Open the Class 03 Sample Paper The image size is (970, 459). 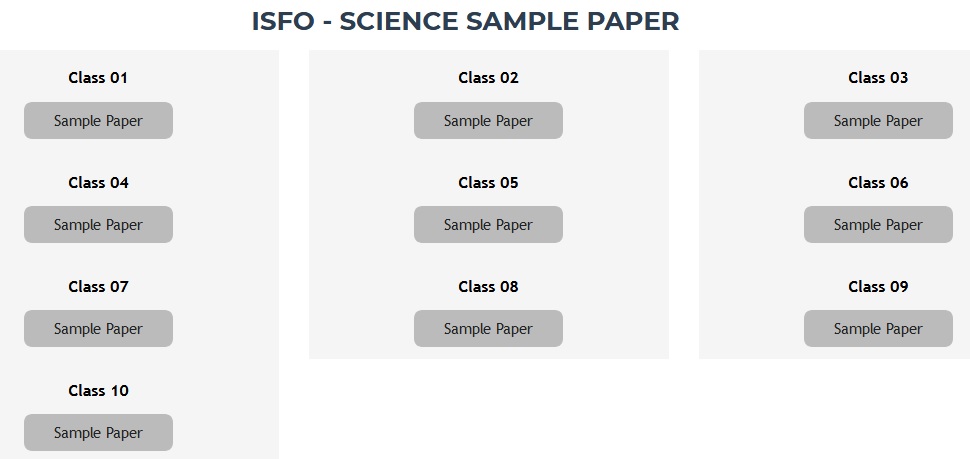(x=878, y=121)
